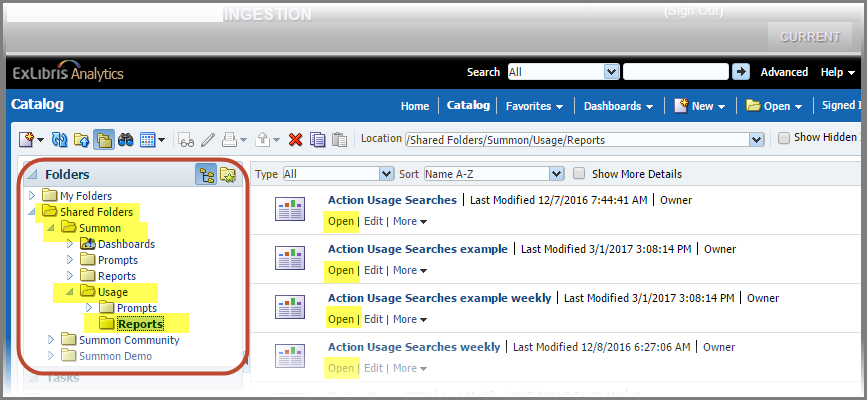This screenshot has width=867, height=400.
Task: Expand the Summon Demo folder node
Action: (x=51, y=356)
